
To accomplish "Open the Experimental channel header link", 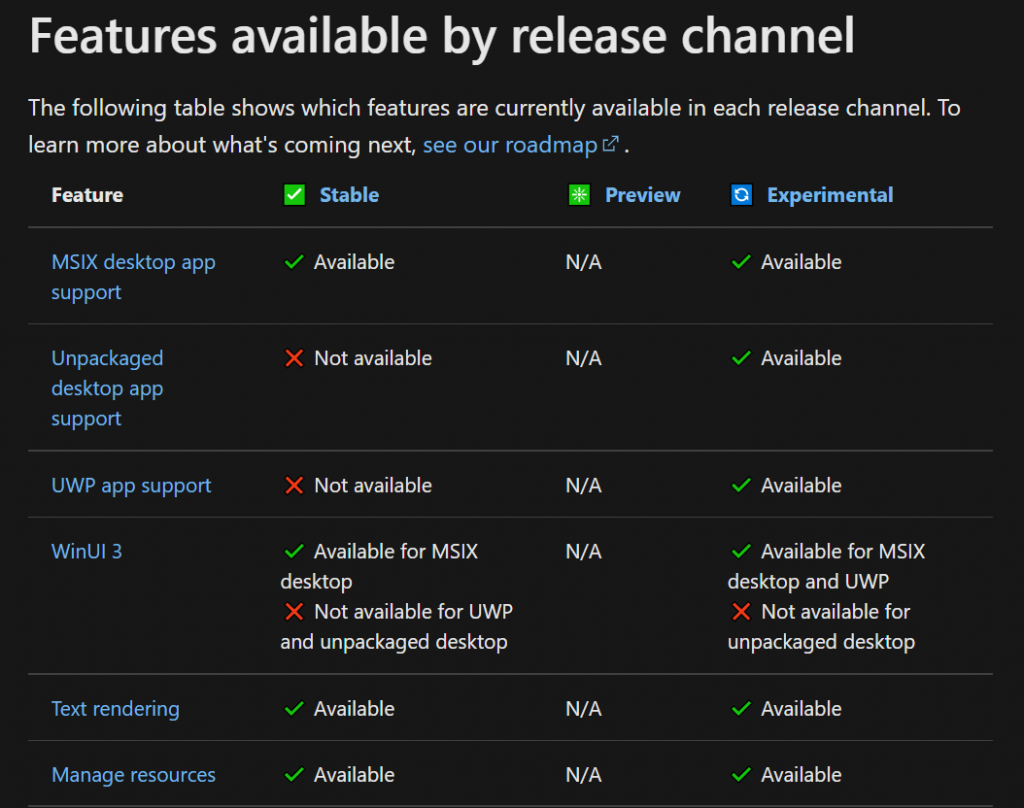I will click(830, 195).
